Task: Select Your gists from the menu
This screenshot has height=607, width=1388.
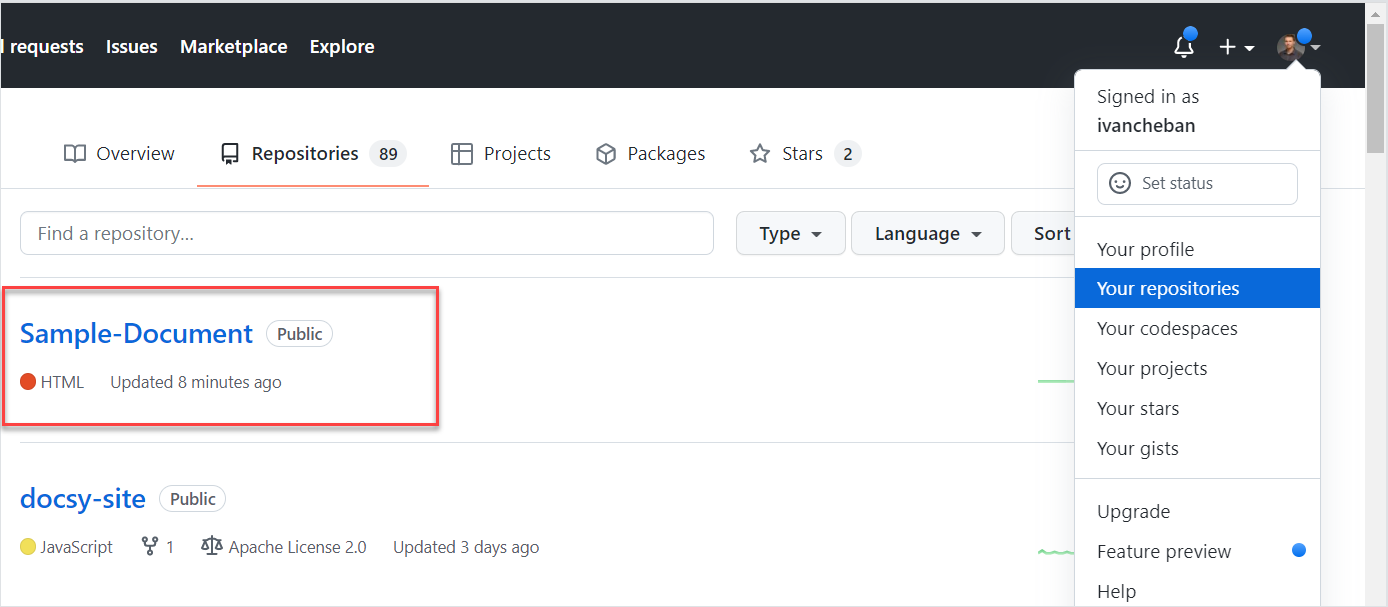Action: pyautogui.click(x=1137, y=448)
